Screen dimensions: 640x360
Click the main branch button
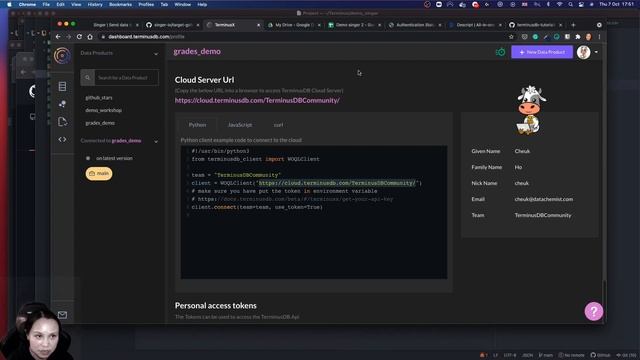click(99, 173)
